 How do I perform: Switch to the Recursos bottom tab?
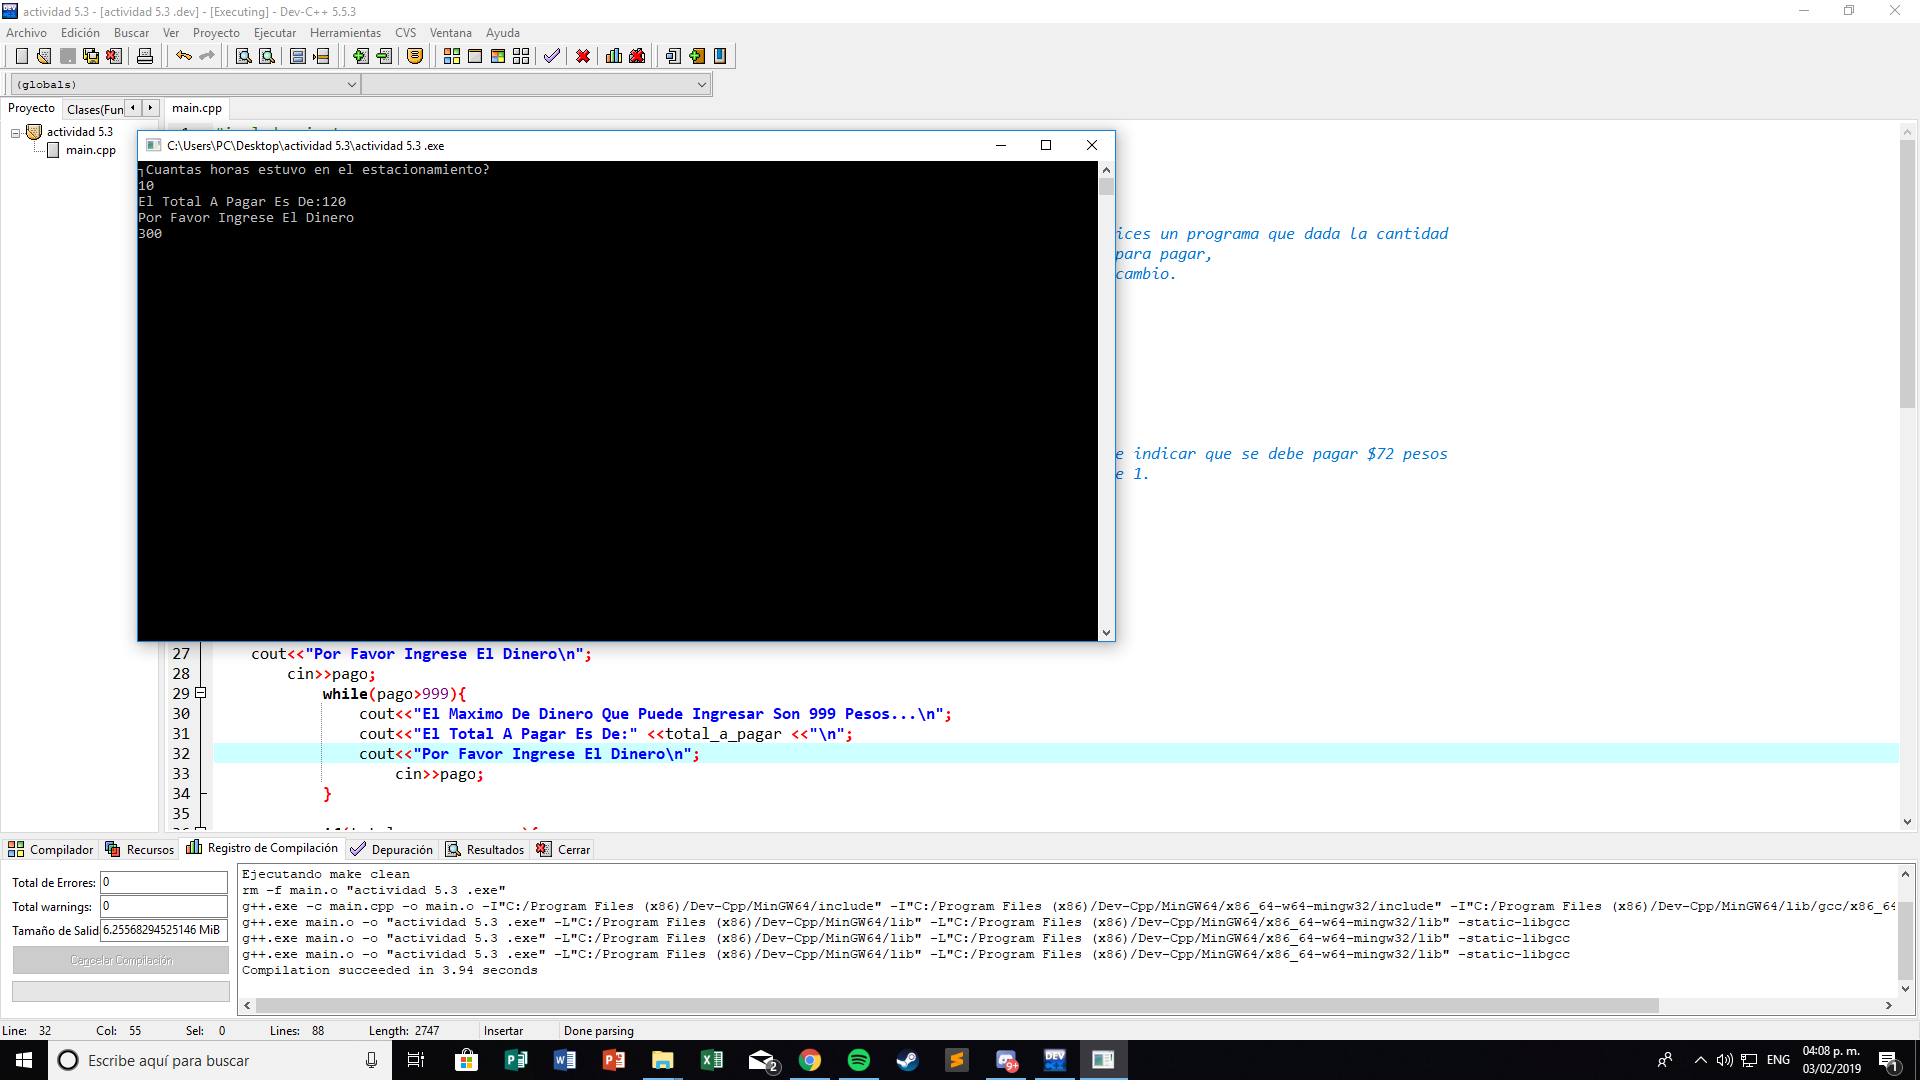(x=140, y=849)
